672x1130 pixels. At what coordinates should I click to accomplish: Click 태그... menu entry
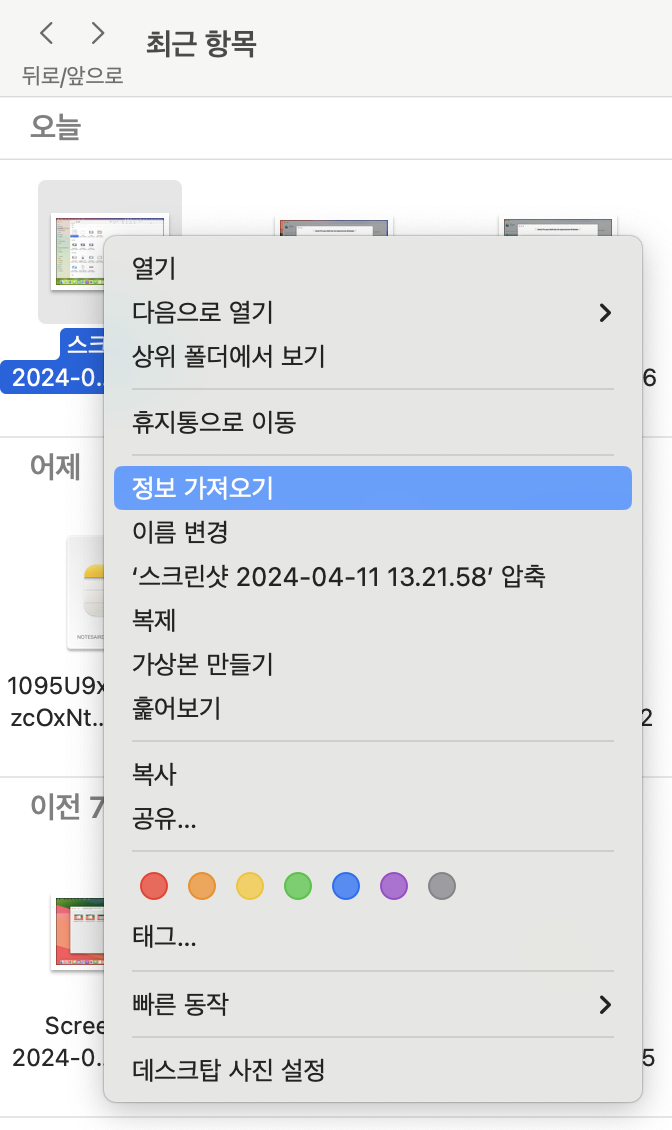(164, 938)
